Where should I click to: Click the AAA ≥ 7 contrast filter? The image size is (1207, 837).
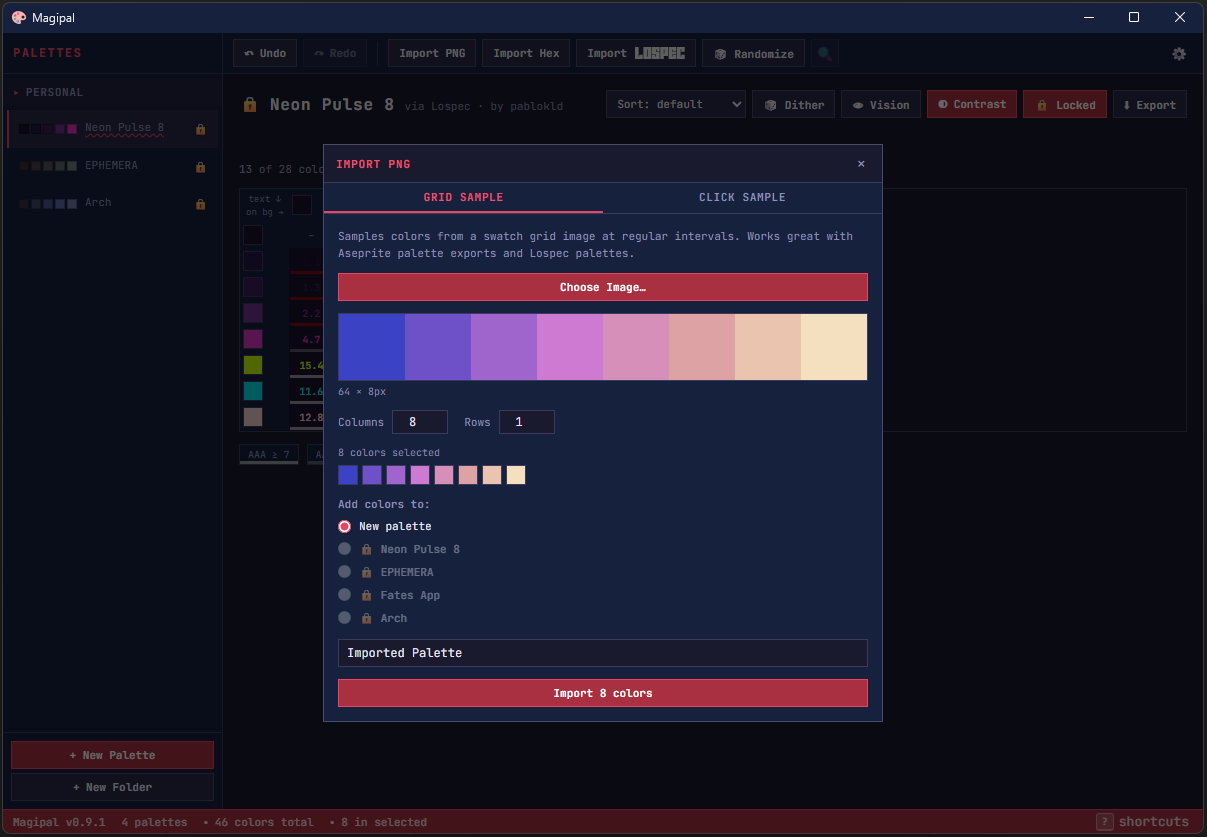pyautogui.click(x=268, y=454)
